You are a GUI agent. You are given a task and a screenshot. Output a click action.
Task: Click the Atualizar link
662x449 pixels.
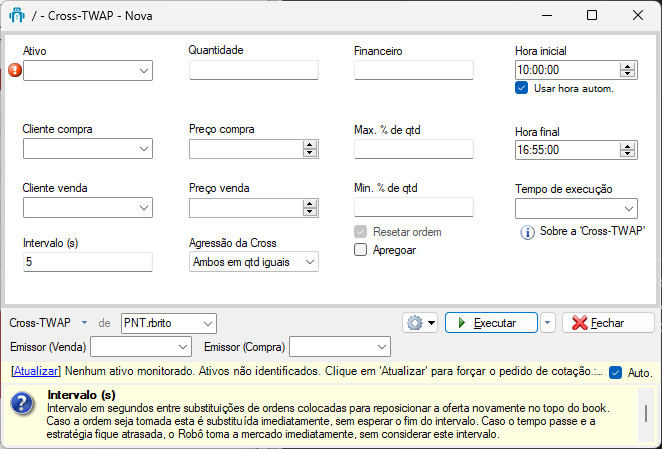[x=35, y=371]
